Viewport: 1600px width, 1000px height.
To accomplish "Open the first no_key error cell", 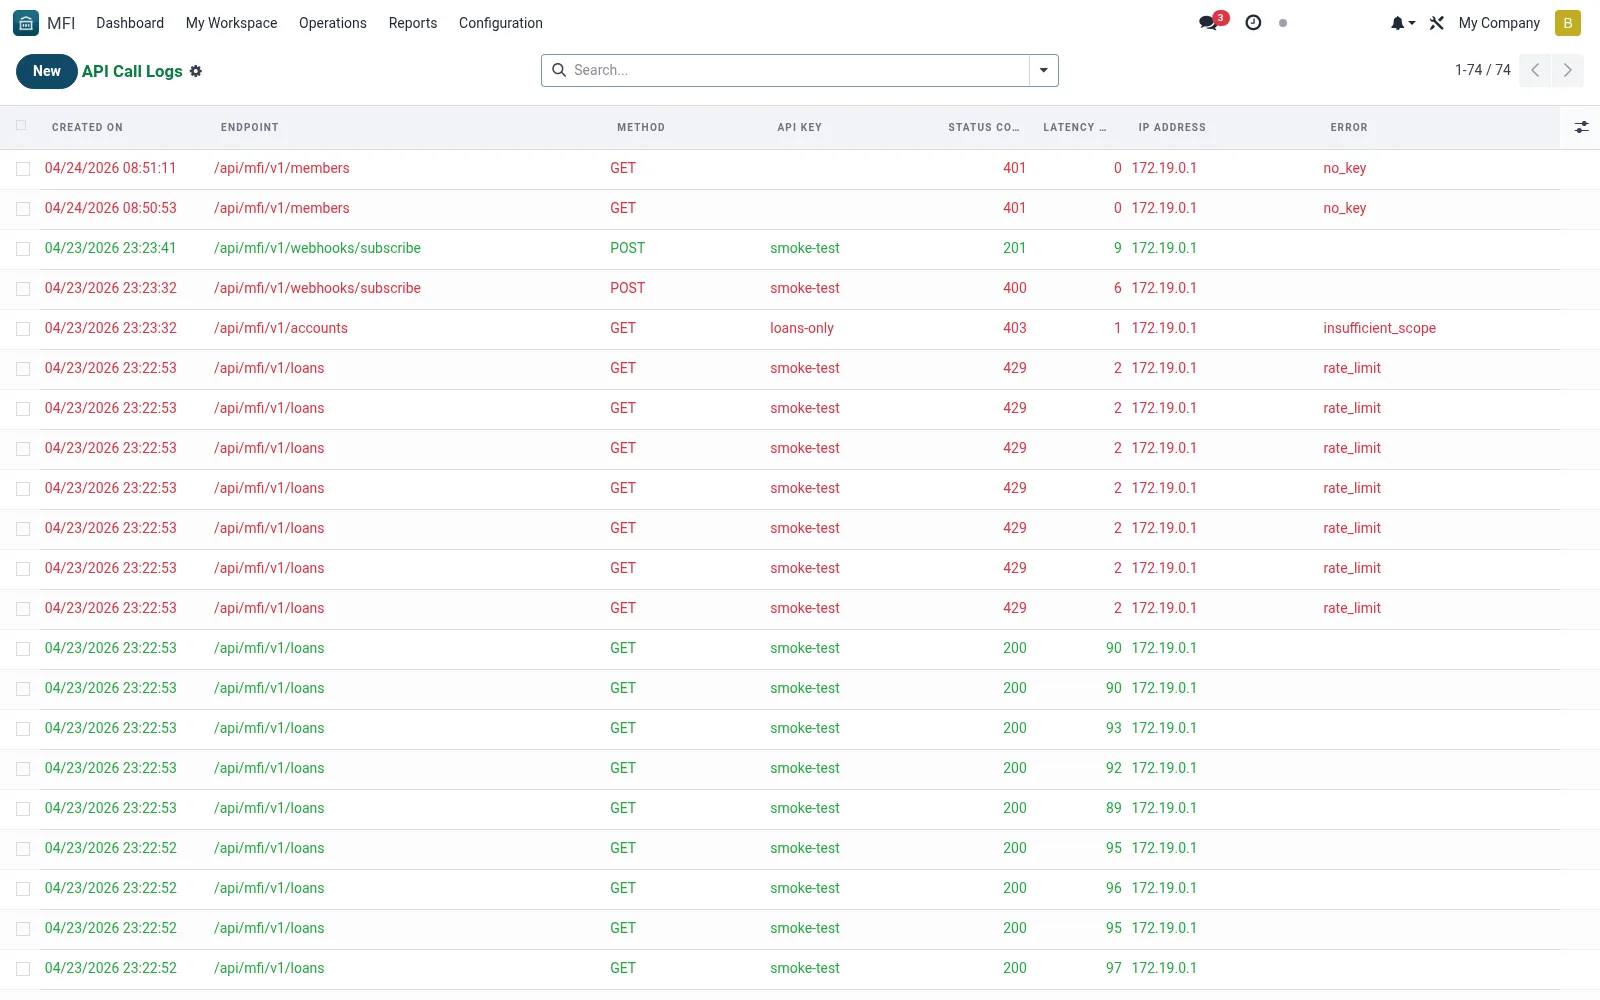I will click(1344, 168).
